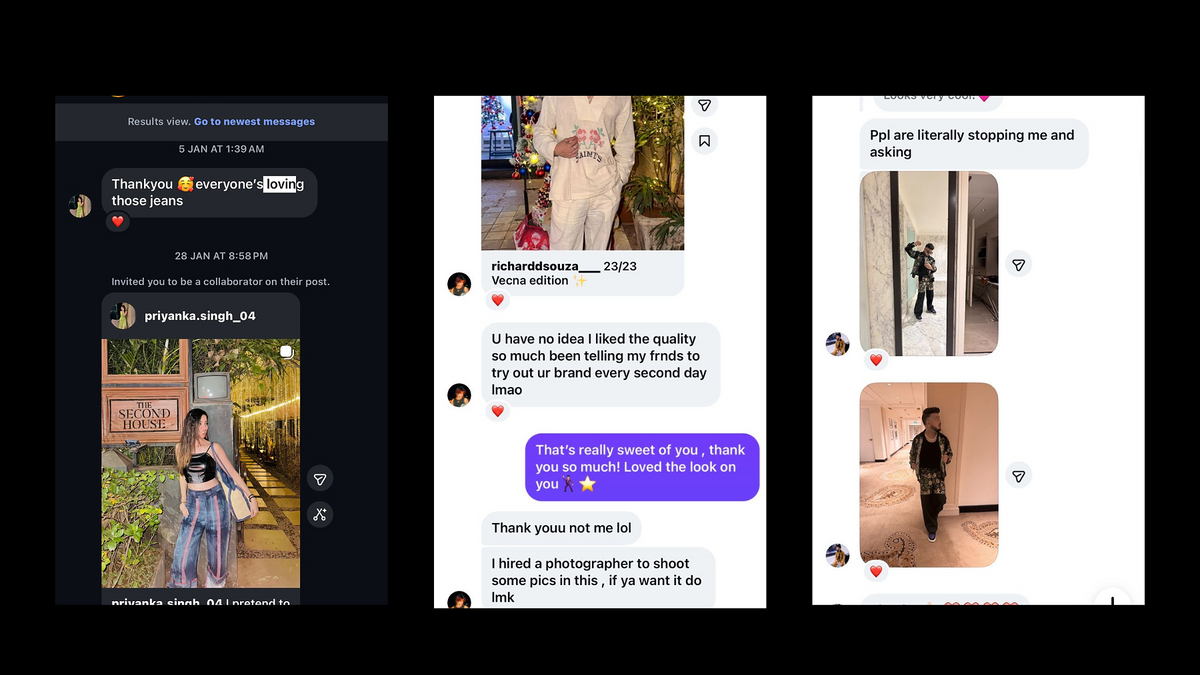
Task: Tap the remix icon below share on priyanka's post
Action: 319,514
